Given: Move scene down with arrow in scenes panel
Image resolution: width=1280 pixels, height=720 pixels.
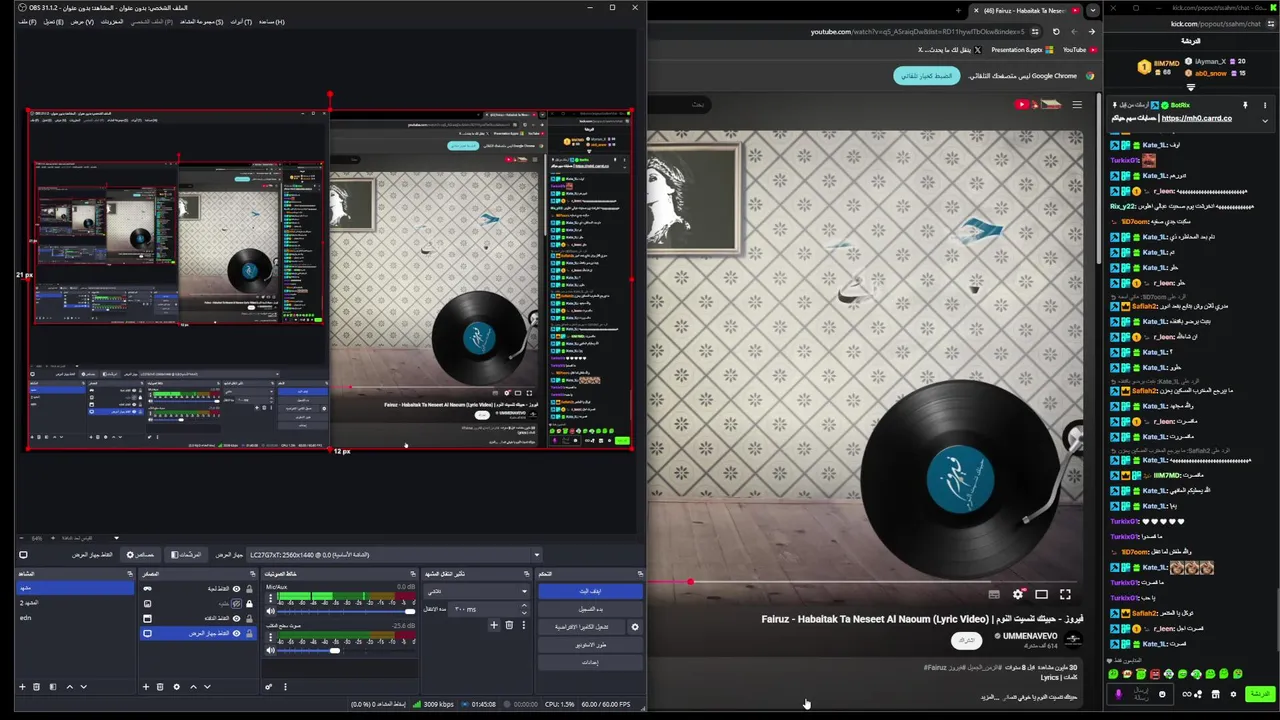Looking at the screenshot, I should tap(83, 687).
